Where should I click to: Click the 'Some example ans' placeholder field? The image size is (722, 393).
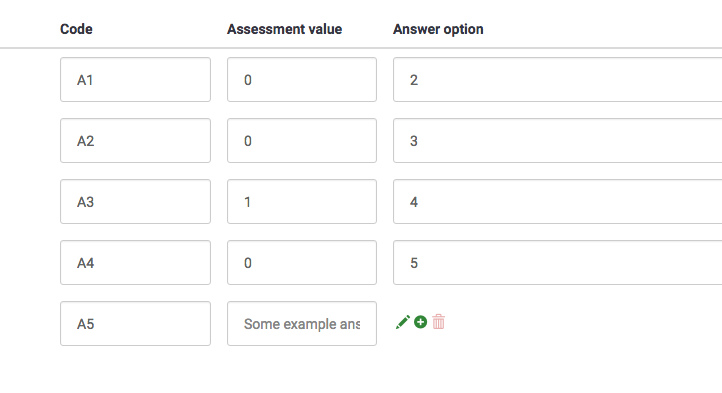[302, 323]
